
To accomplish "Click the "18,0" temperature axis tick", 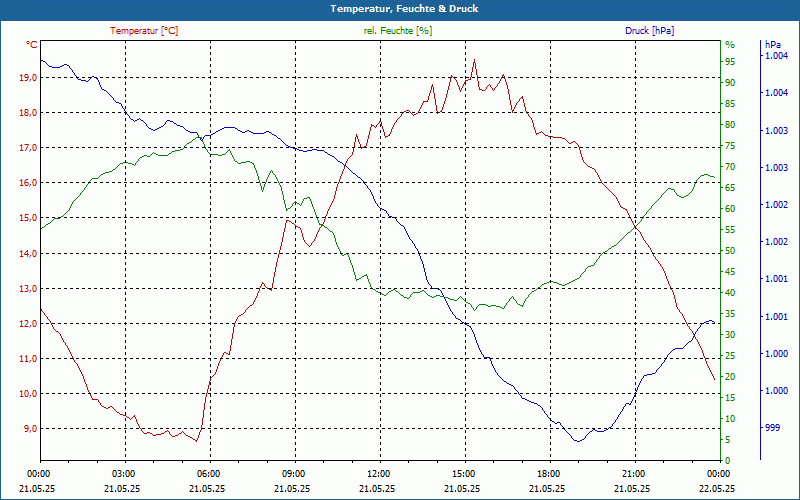I will [29, 113].
